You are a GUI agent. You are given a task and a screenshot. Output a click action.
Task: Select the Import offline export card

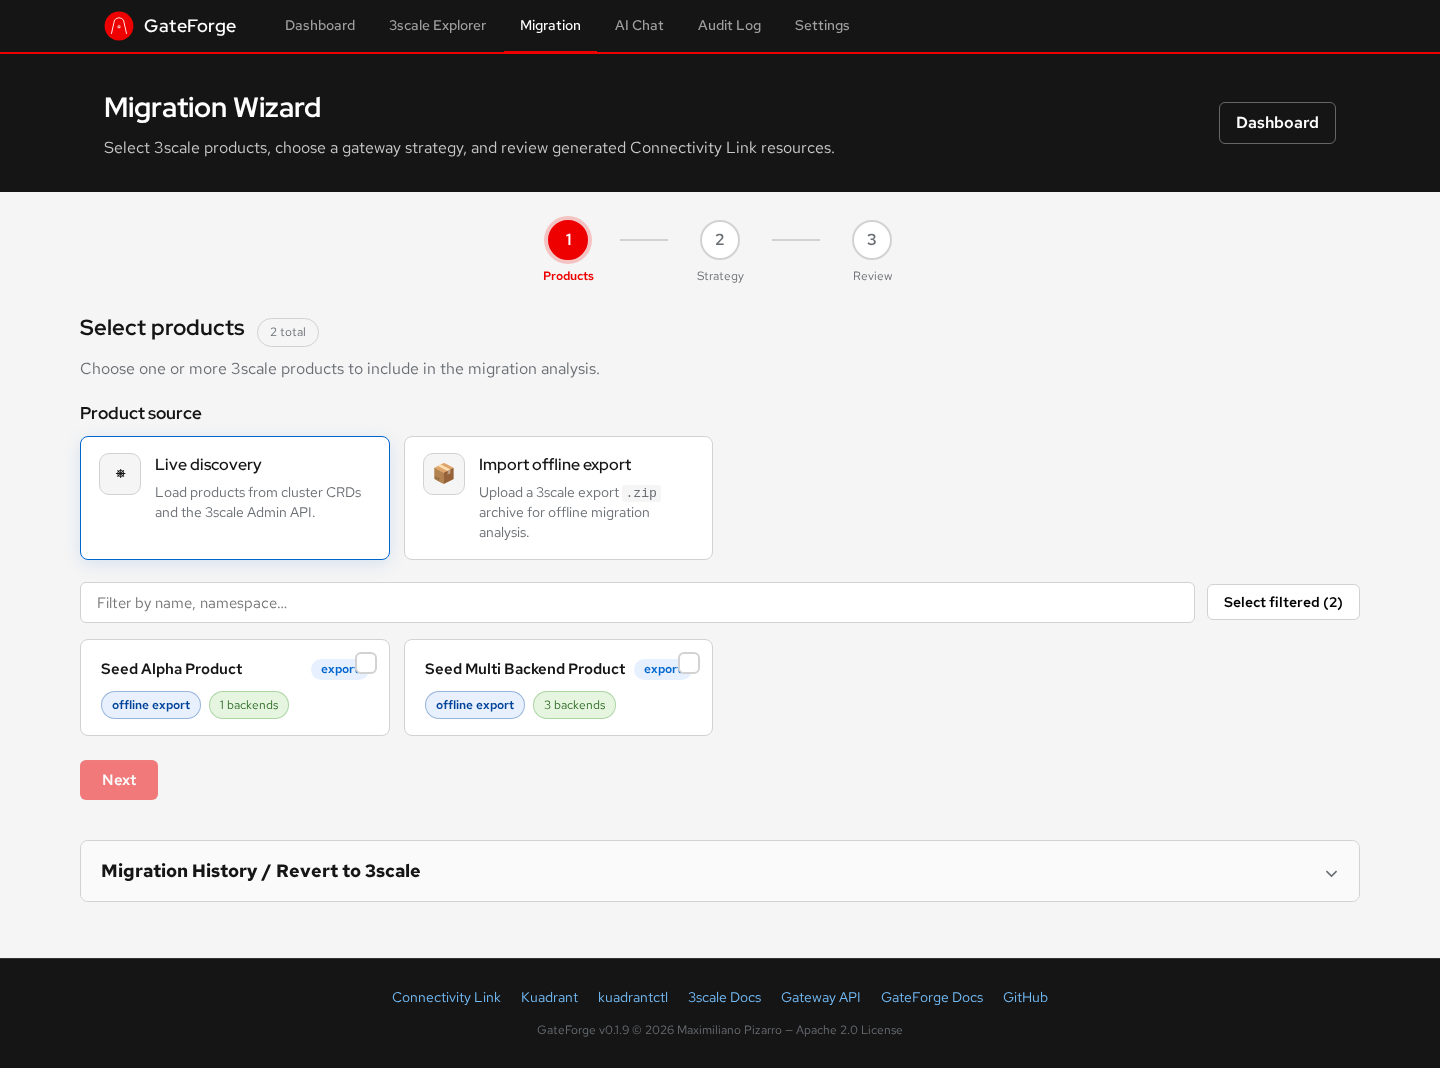pyautogui.click(x=558, y=498)
